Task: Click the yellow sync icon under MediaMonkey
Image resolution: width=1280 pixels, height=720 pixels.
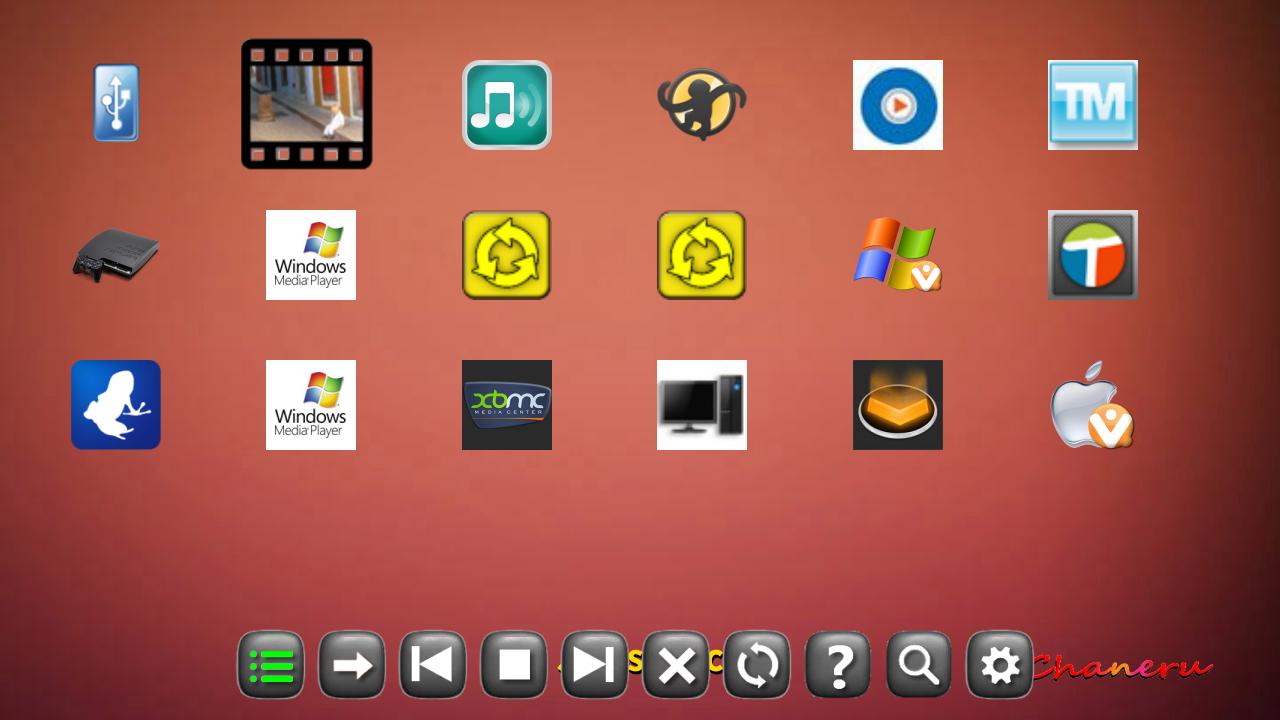Action: (702, 255)
